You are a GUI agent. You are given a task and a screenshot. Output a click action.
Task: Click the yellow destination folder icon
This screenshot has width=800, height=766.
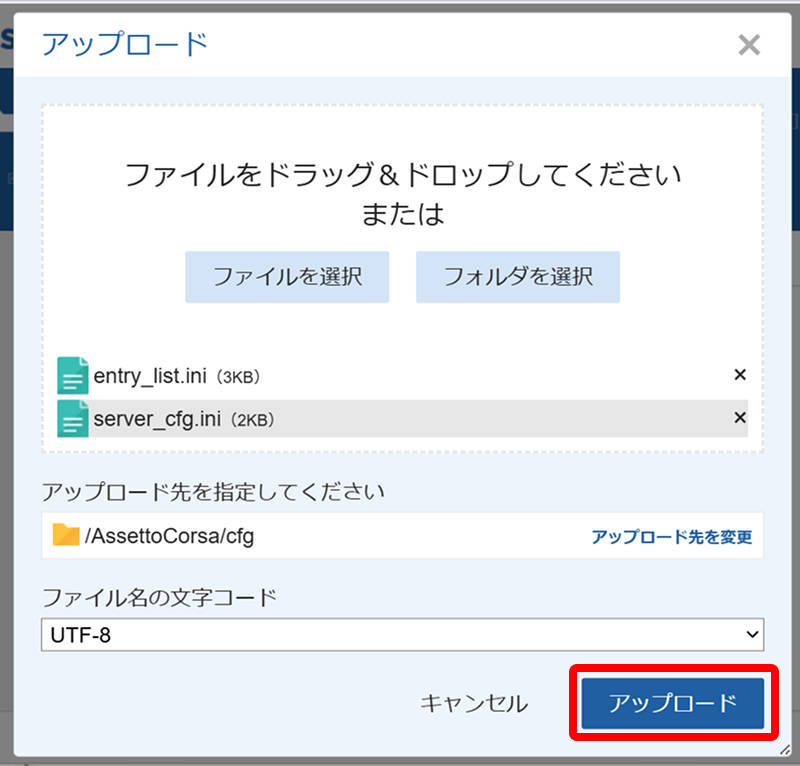(66, 535)
